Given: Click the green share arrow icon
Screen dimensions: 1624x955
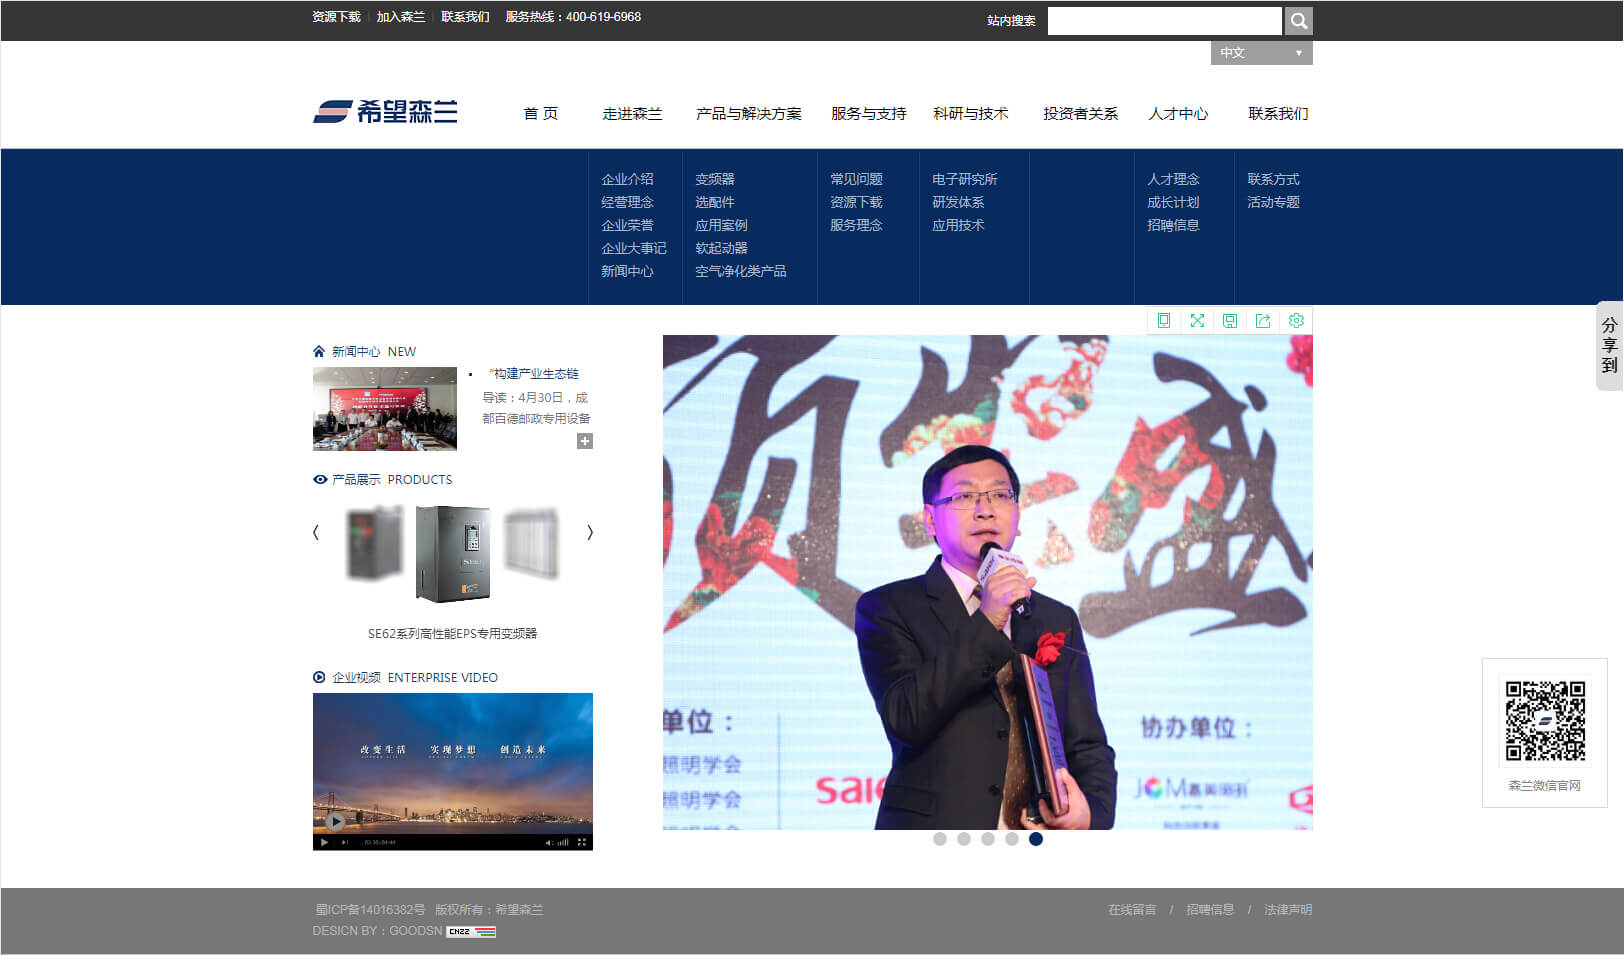Looking at the screenshot, I should tap(1263, 320).
